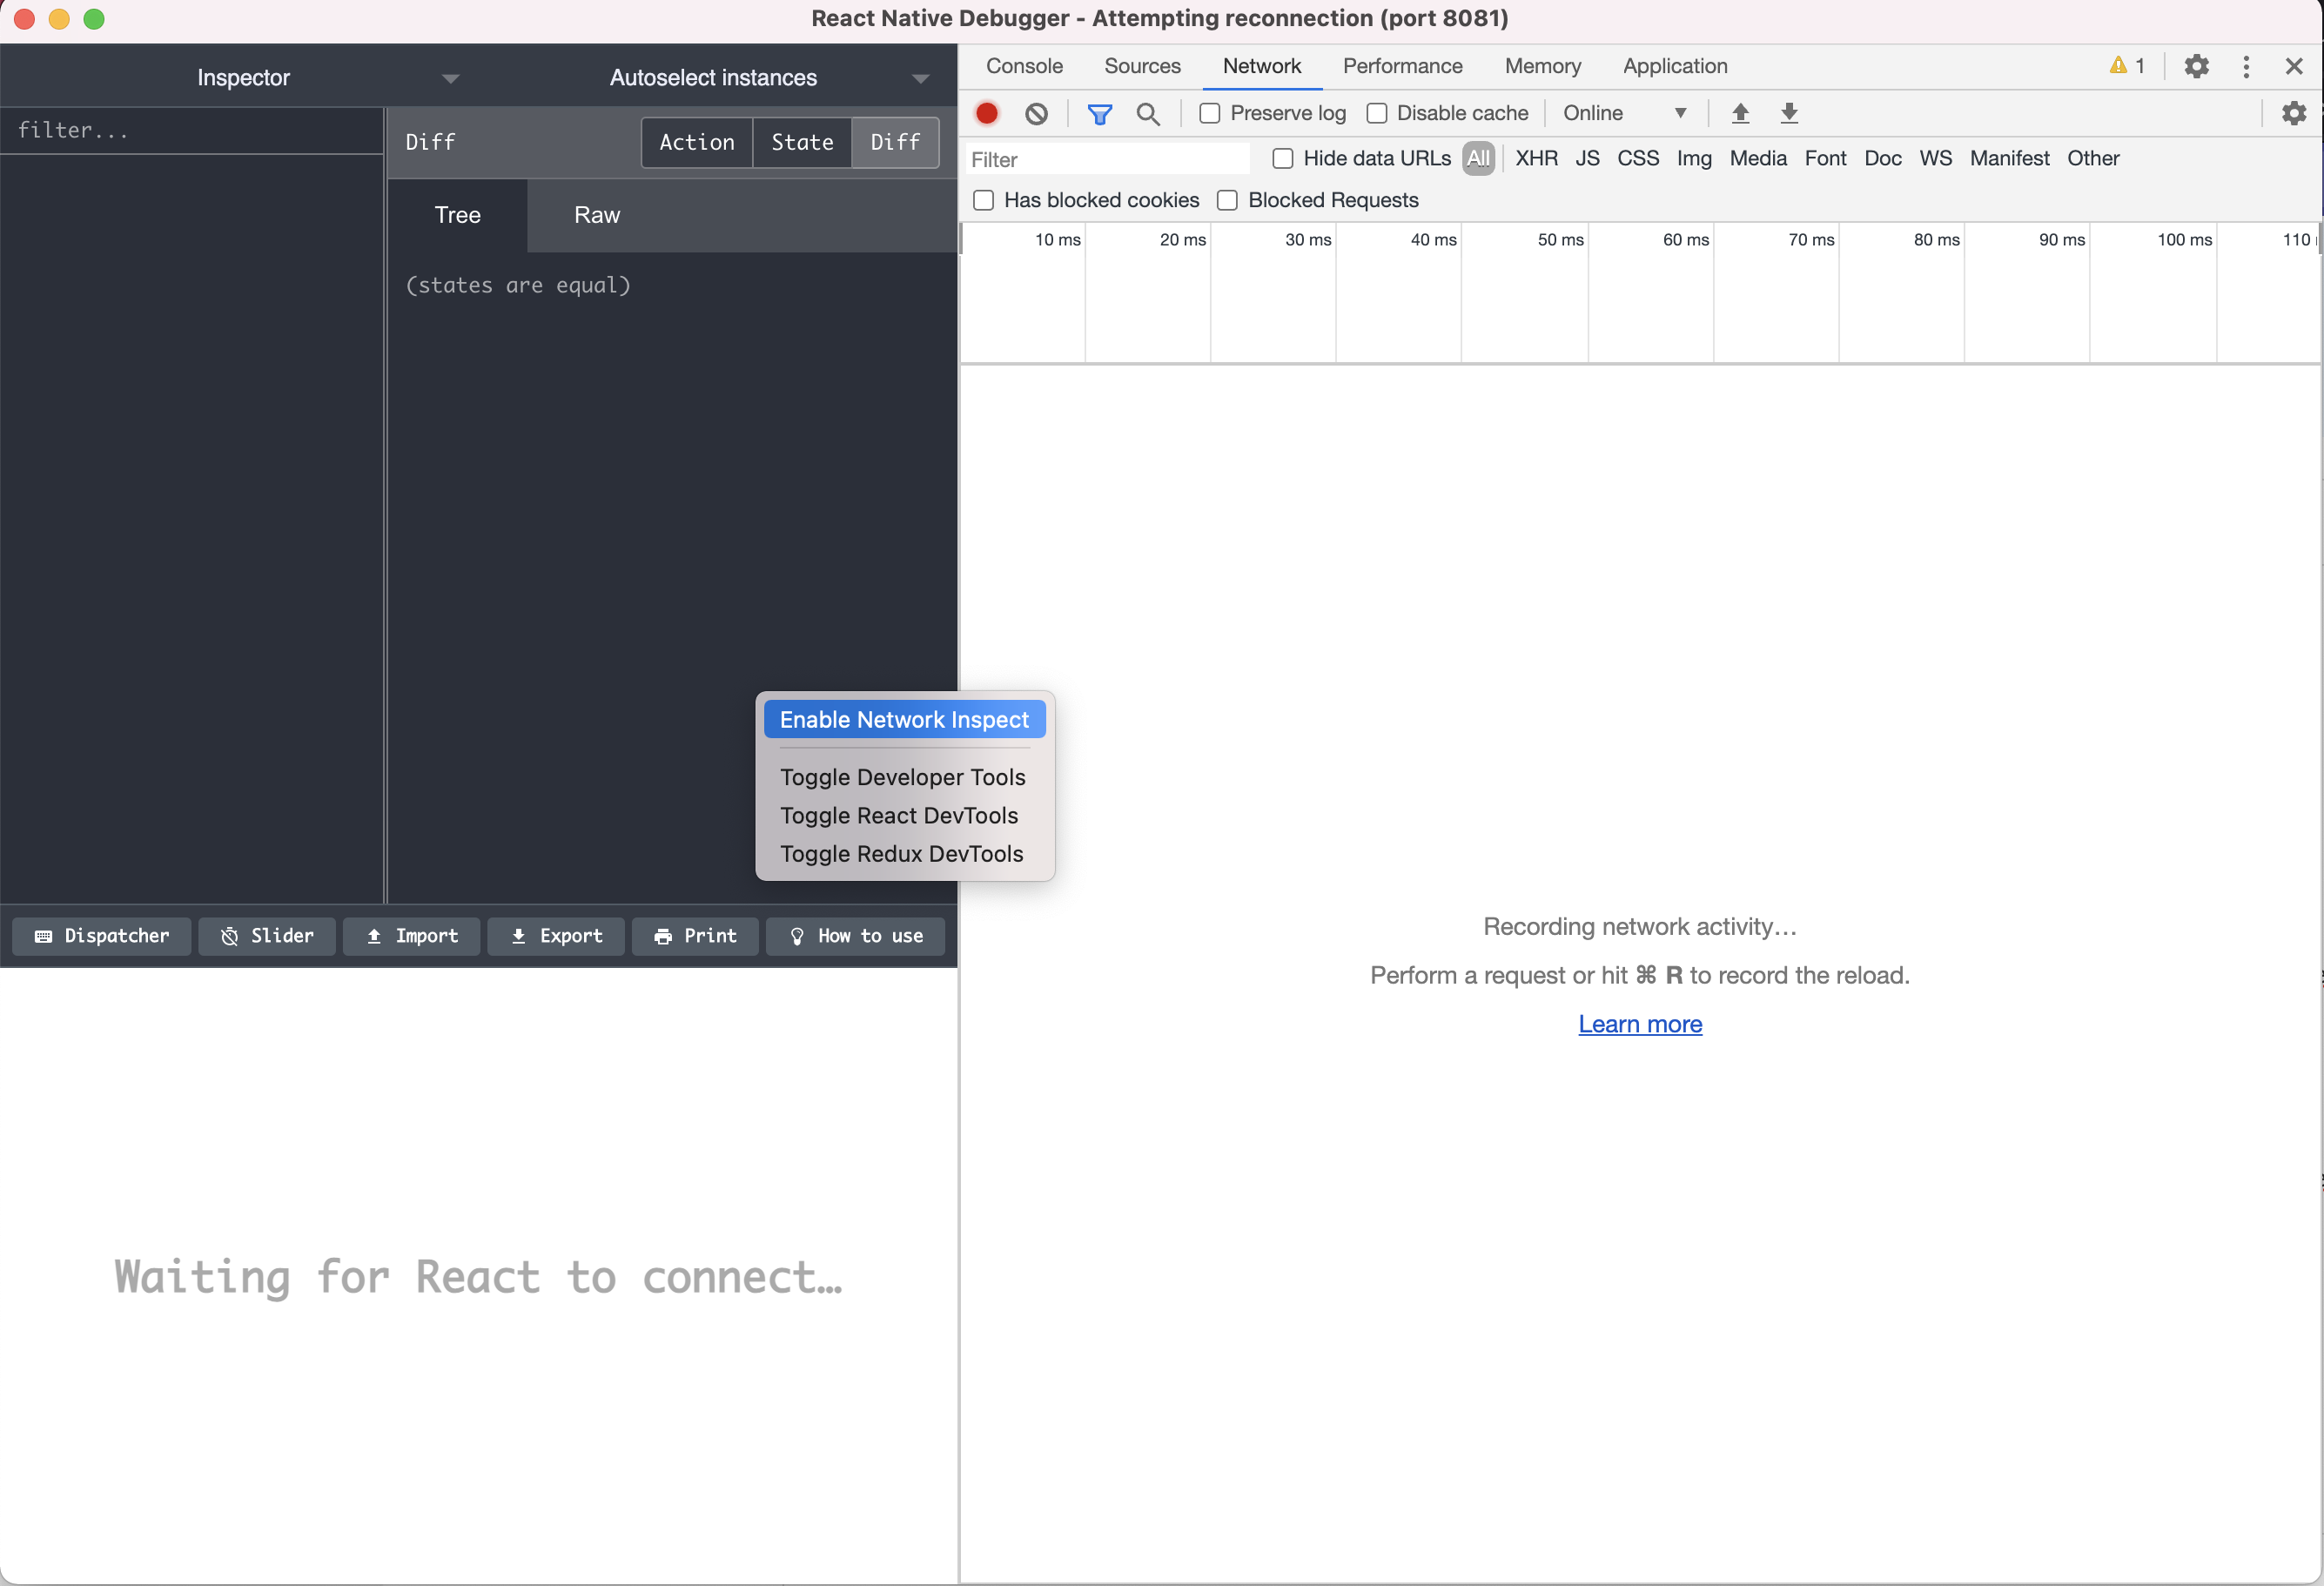Open the Learn more link
The width and height of the screenshot is (2324, 1586).
(x=1640, y=1024)
